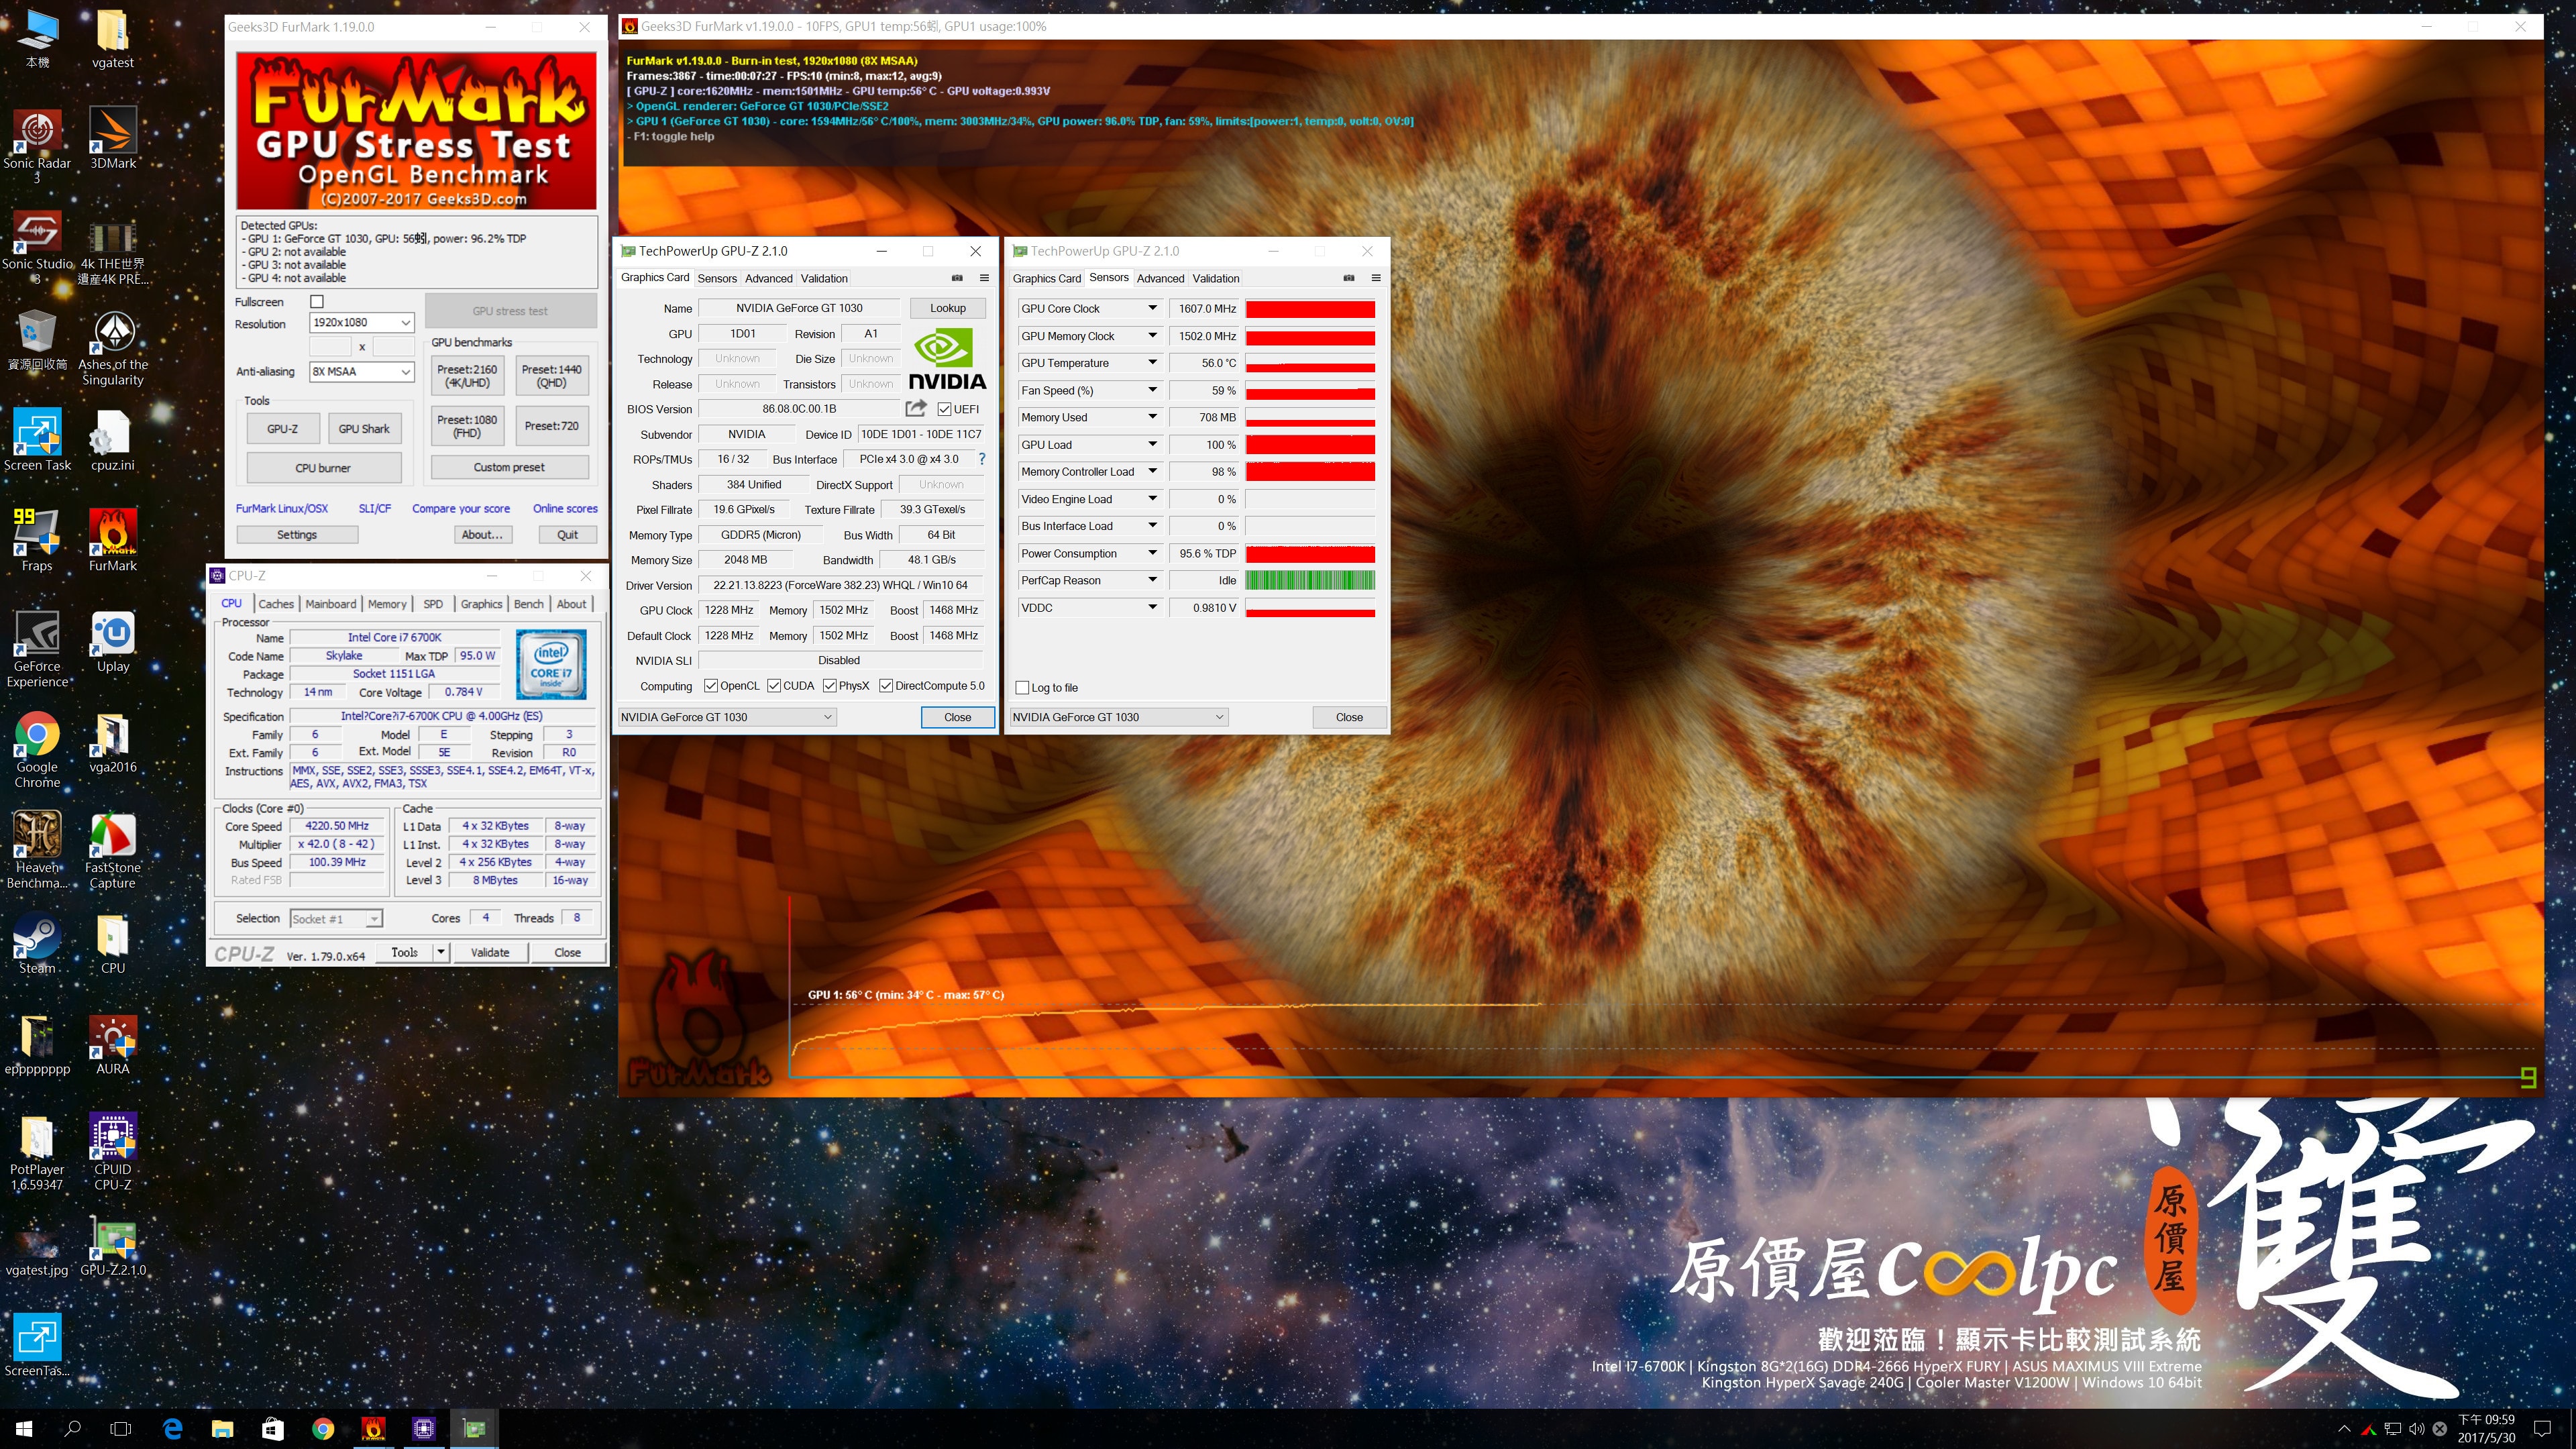
Task: Open PotPlayer desktop shortcut
Action: click(37, 1152)
